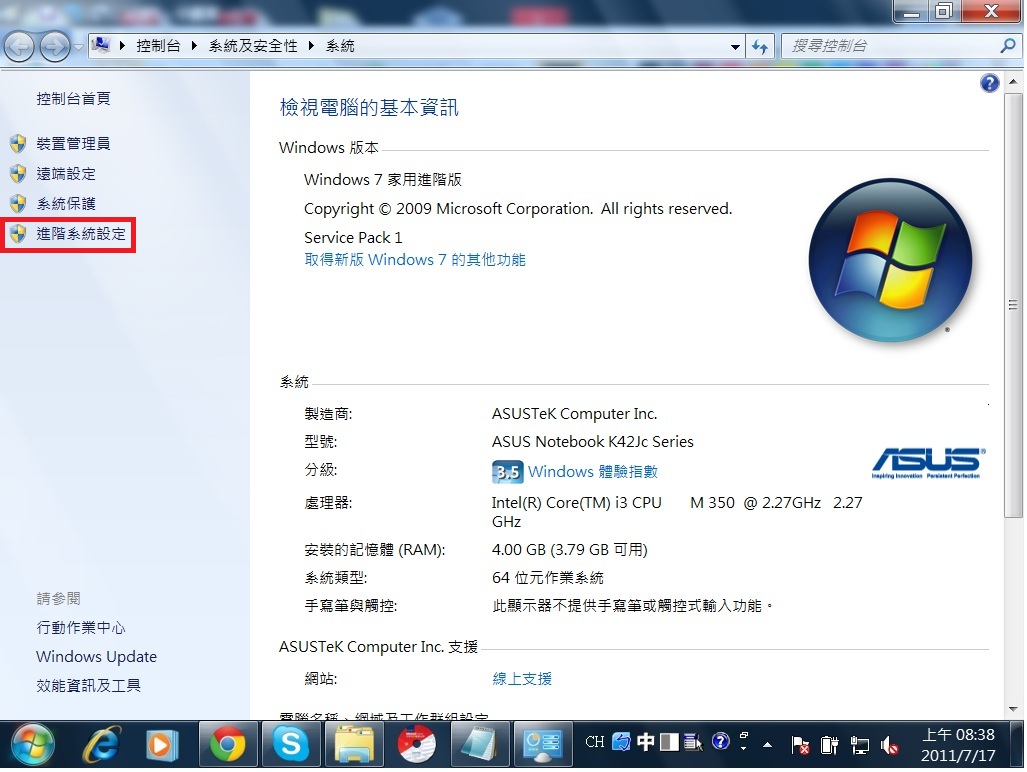The height and width of the screenshot is (772, 1027).
Task: Open Google Chrome from taskbar
Action: [227, 744]
